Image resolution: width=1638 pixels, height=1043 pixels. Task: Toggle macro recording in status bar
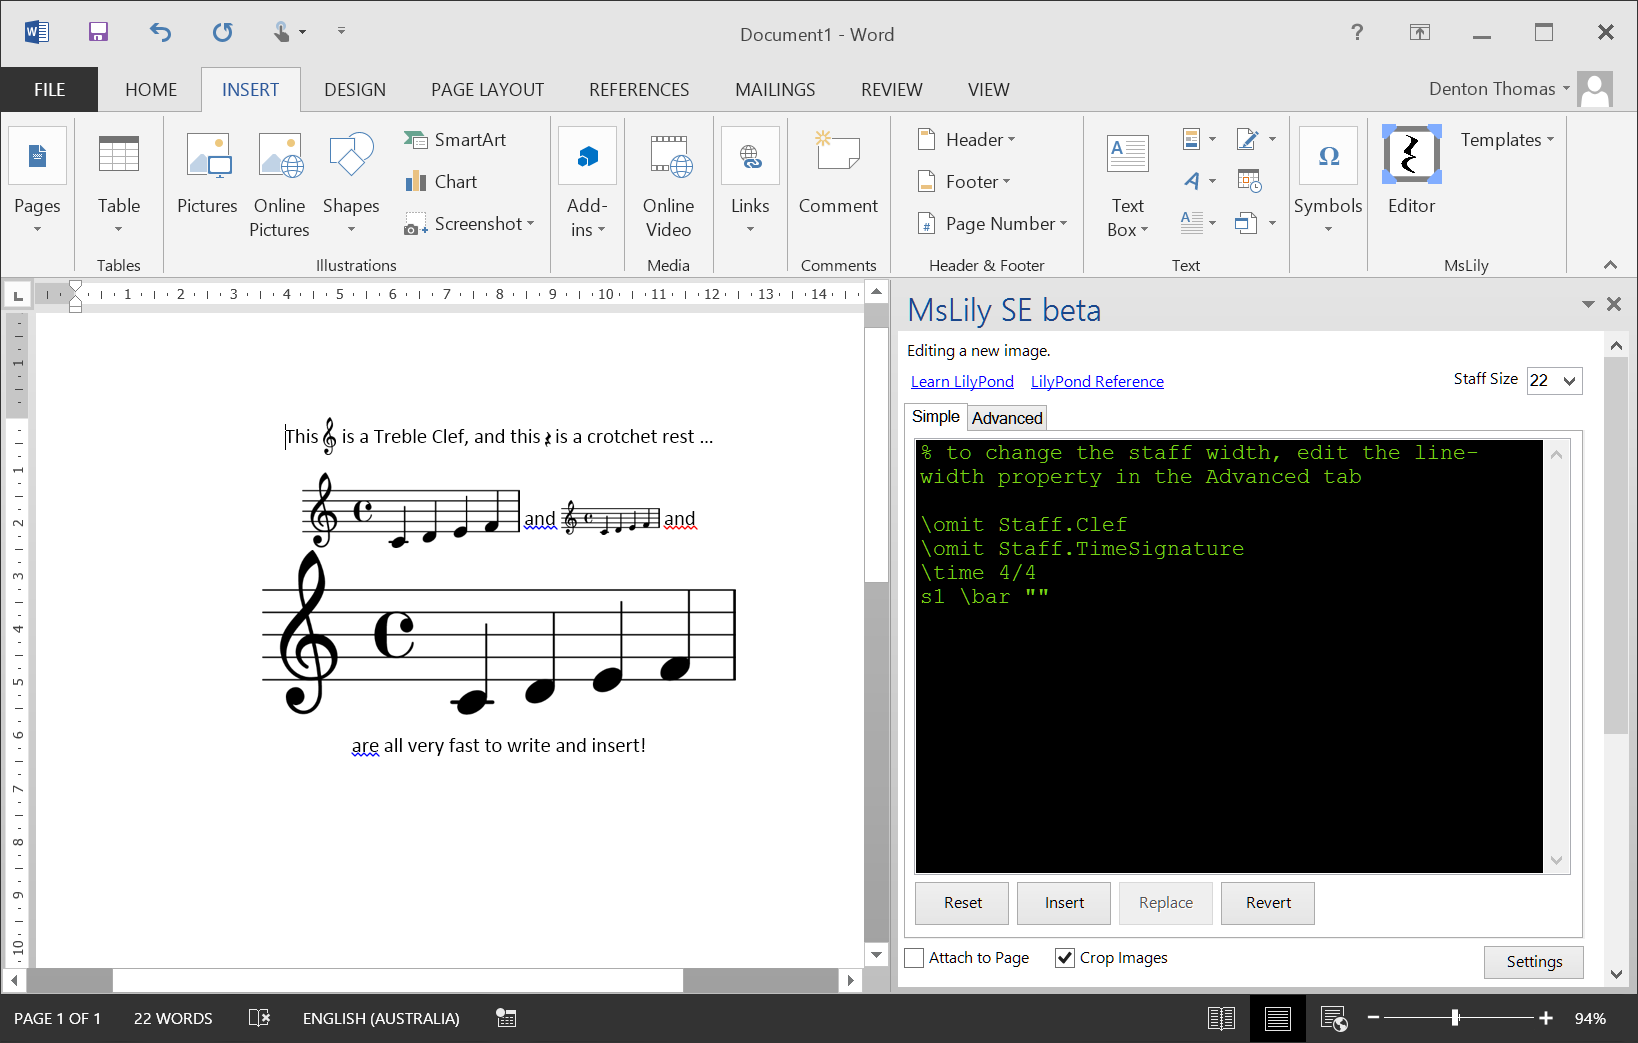coord(506,1018)
